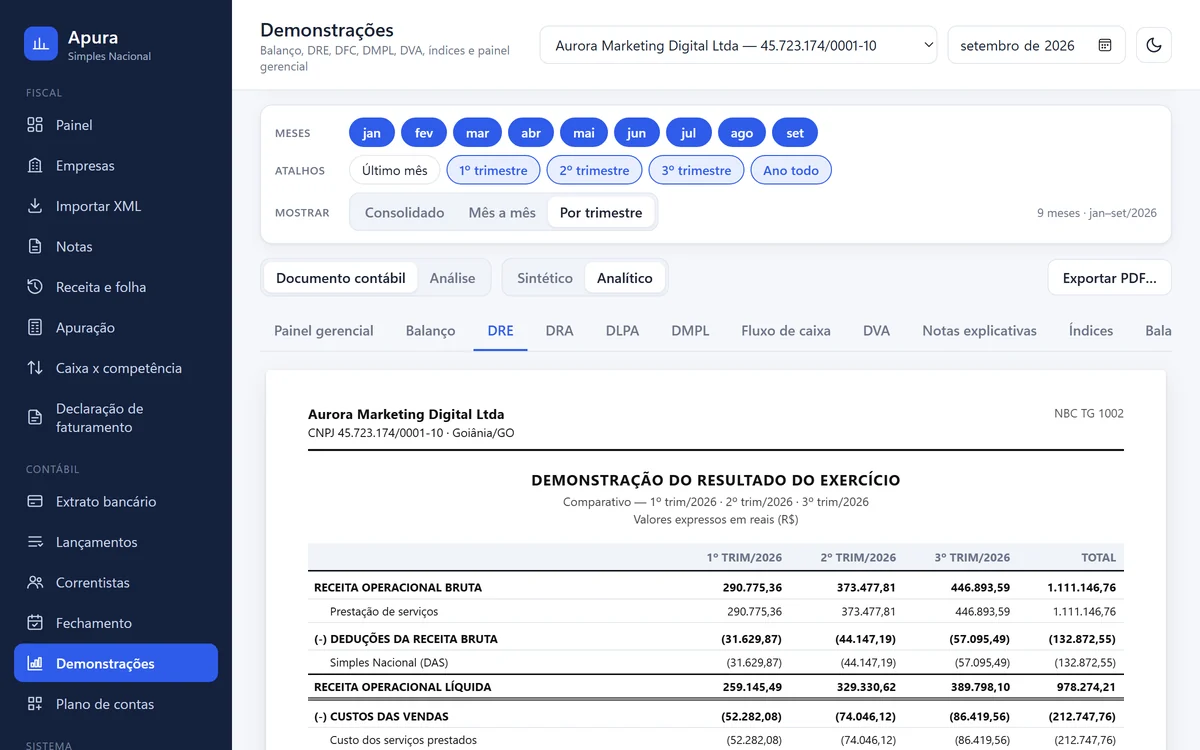Click the Apura logo icon
The width and height of the screenshot is (1200, 750).
point(41,44)
